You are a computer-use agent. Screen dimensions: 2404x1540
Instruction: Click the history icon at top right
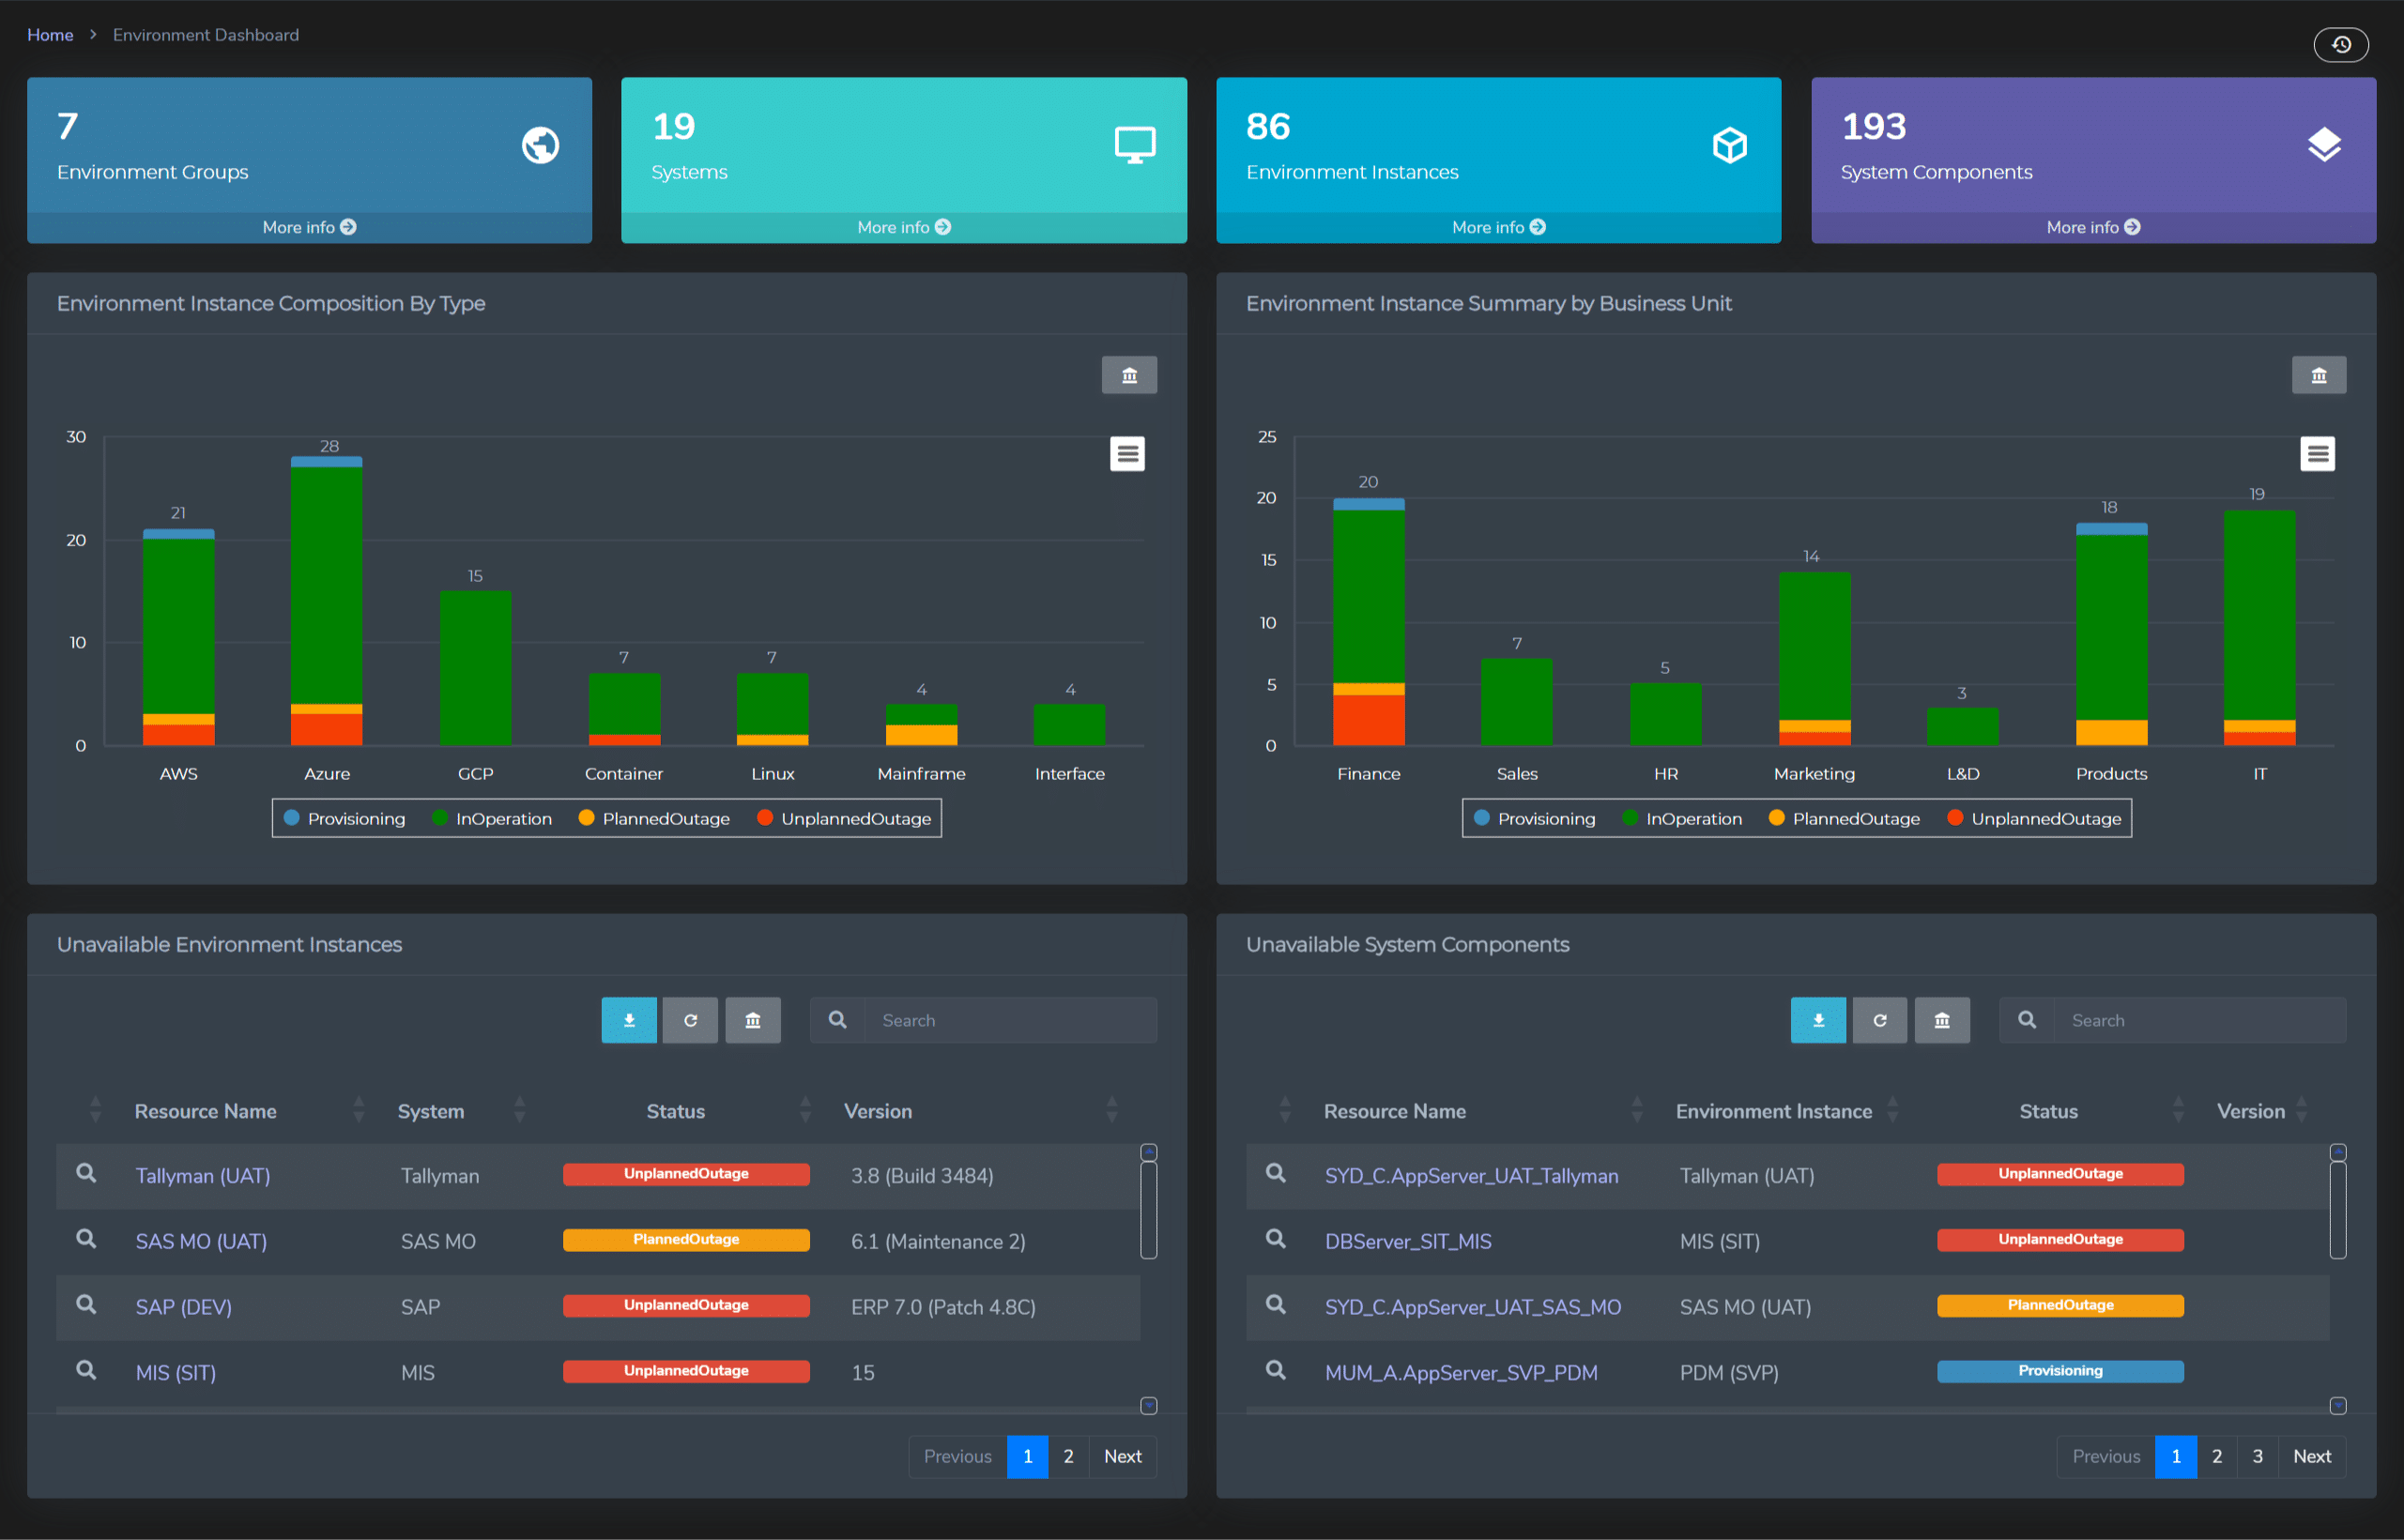click(2340, 44)
